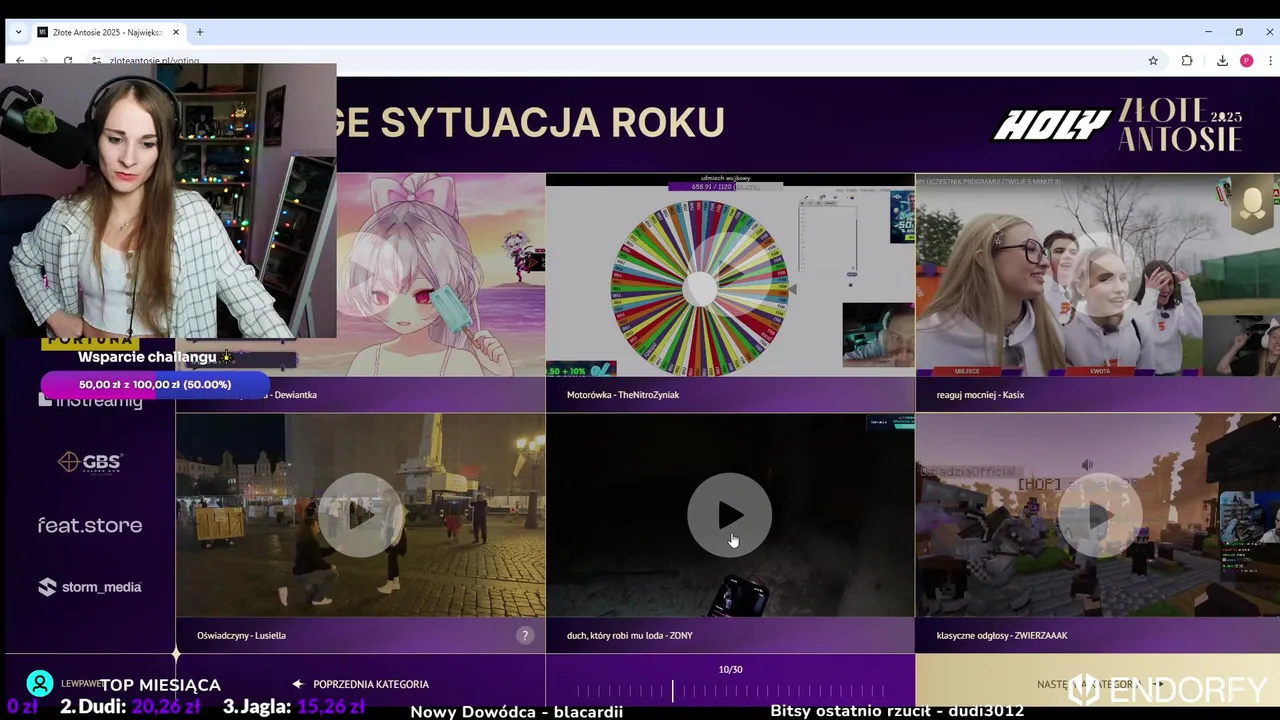Select the duch, który robi mu loda - ZONY label
This screenshot has width=1280, height=720.
[x=630, y=635]
